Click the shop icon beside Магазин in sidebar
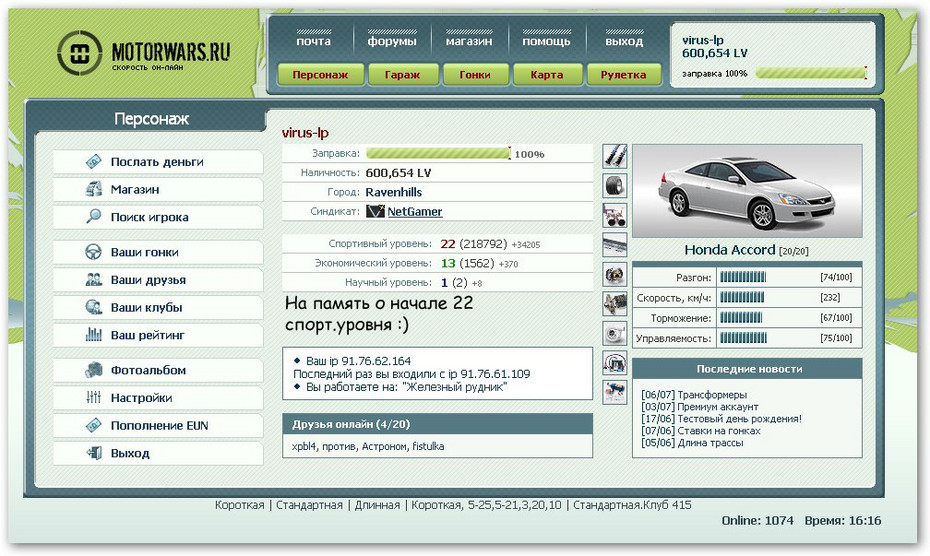Image resolution: width=930 pixels, height=556 pixels. 94,189
